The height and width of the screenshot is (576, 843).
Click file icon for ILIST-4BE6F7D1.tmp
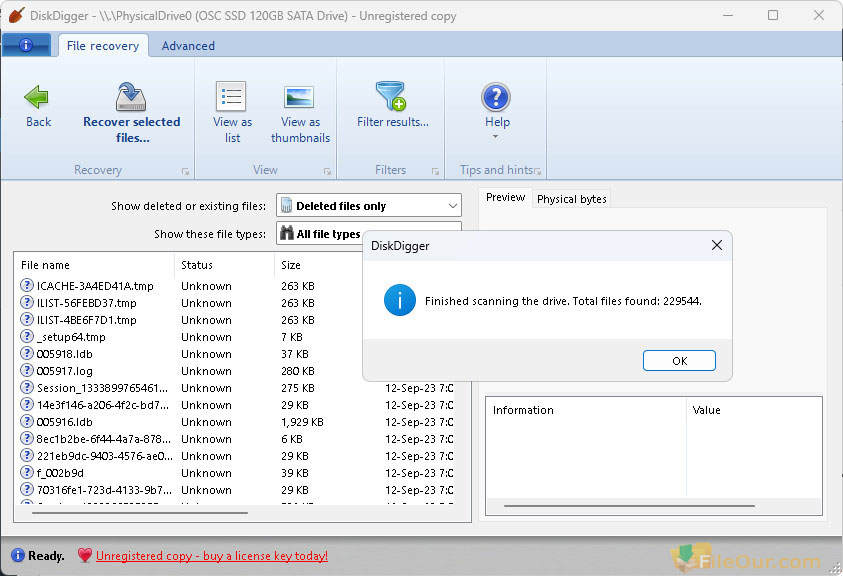point(27,319)
